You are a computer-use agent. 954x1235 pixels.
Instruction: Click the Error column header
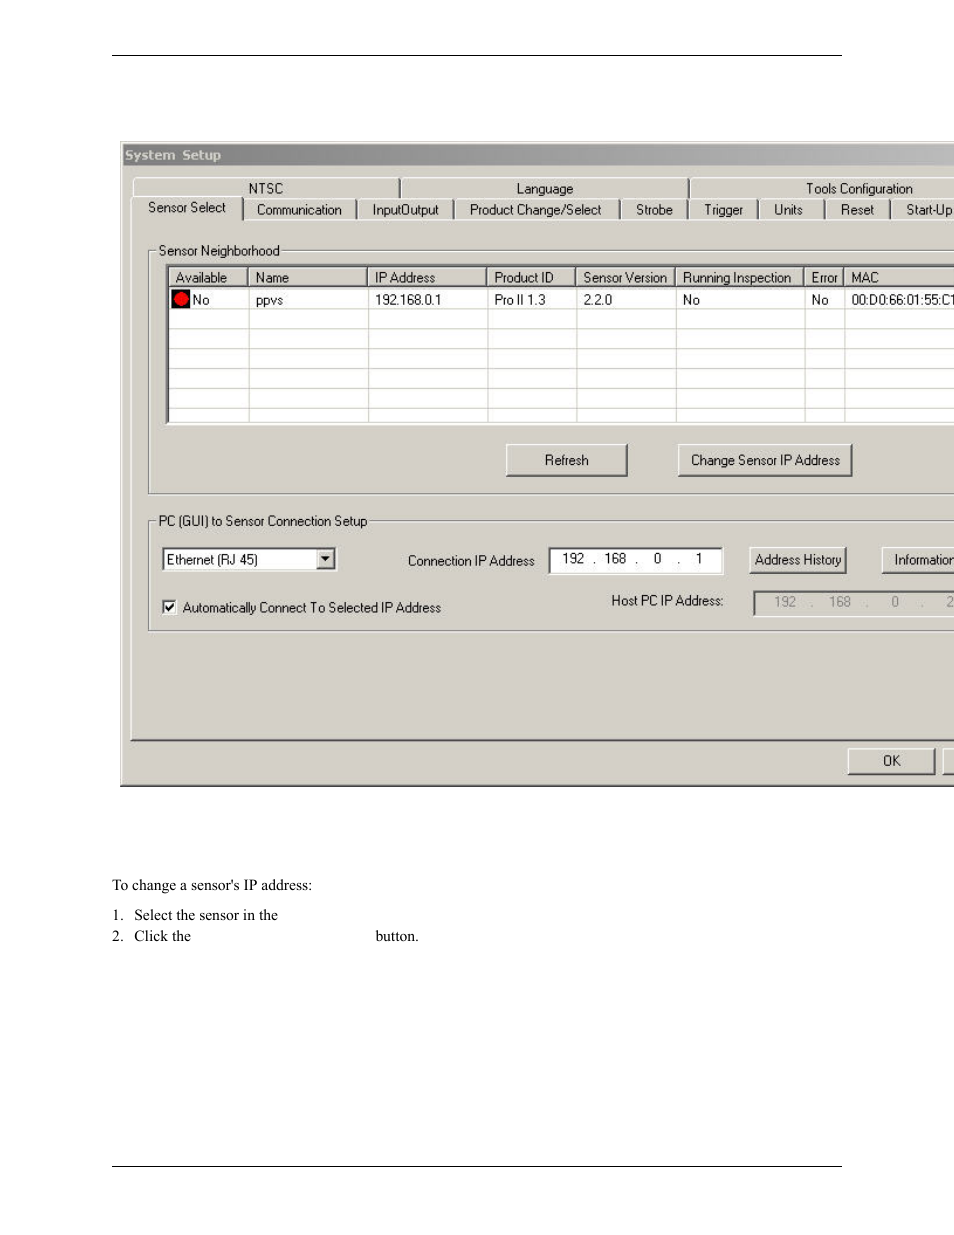825,277
